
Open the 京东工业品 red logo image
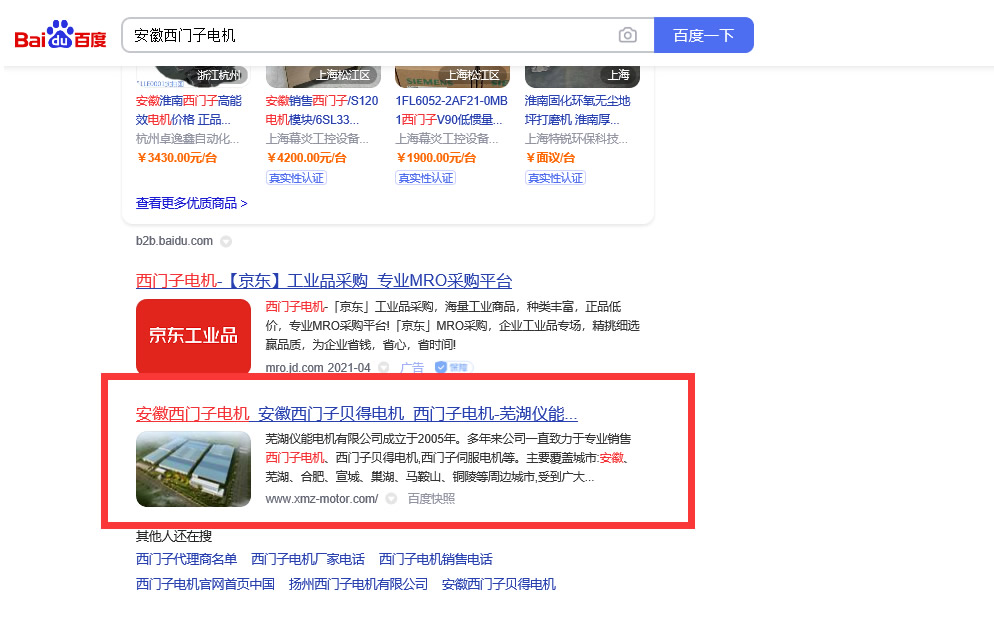[x=193, y=335]
